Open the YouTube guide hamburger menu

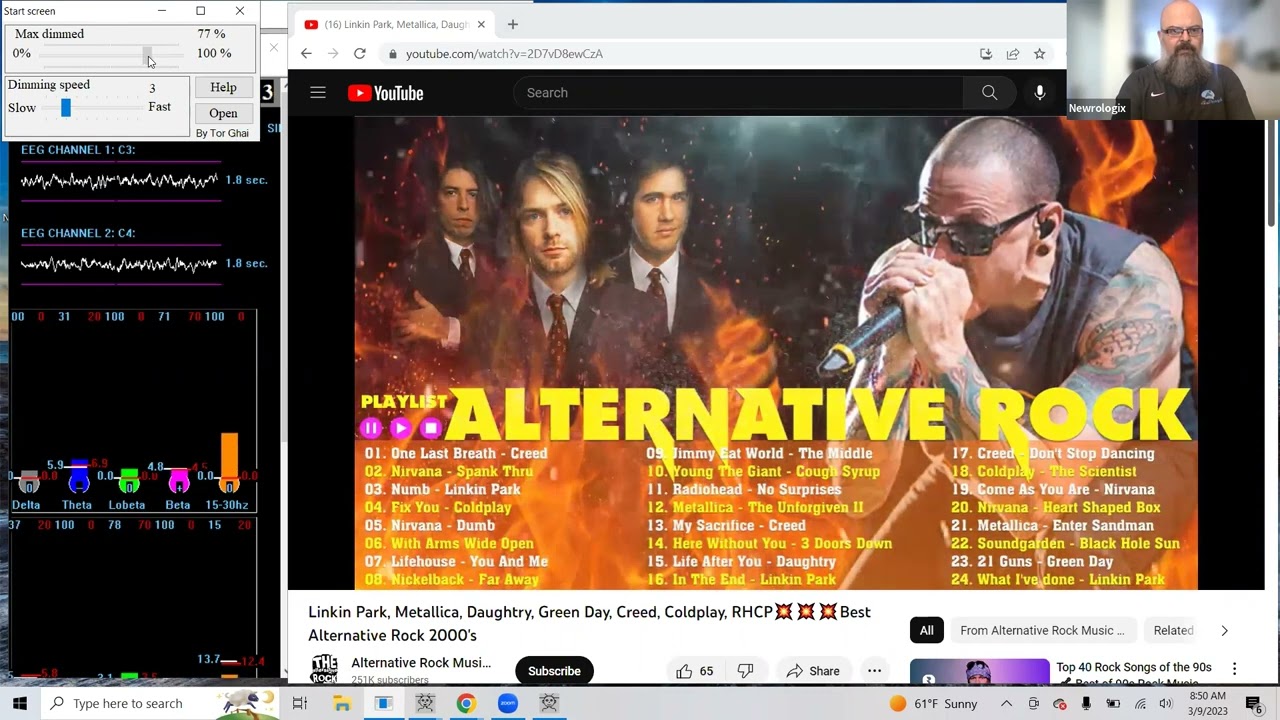click(318, 93)
